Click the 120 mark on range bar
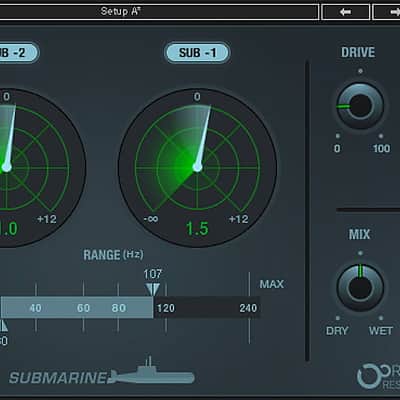Viewport: 400px width, 400px height. (x=166, y=308)
